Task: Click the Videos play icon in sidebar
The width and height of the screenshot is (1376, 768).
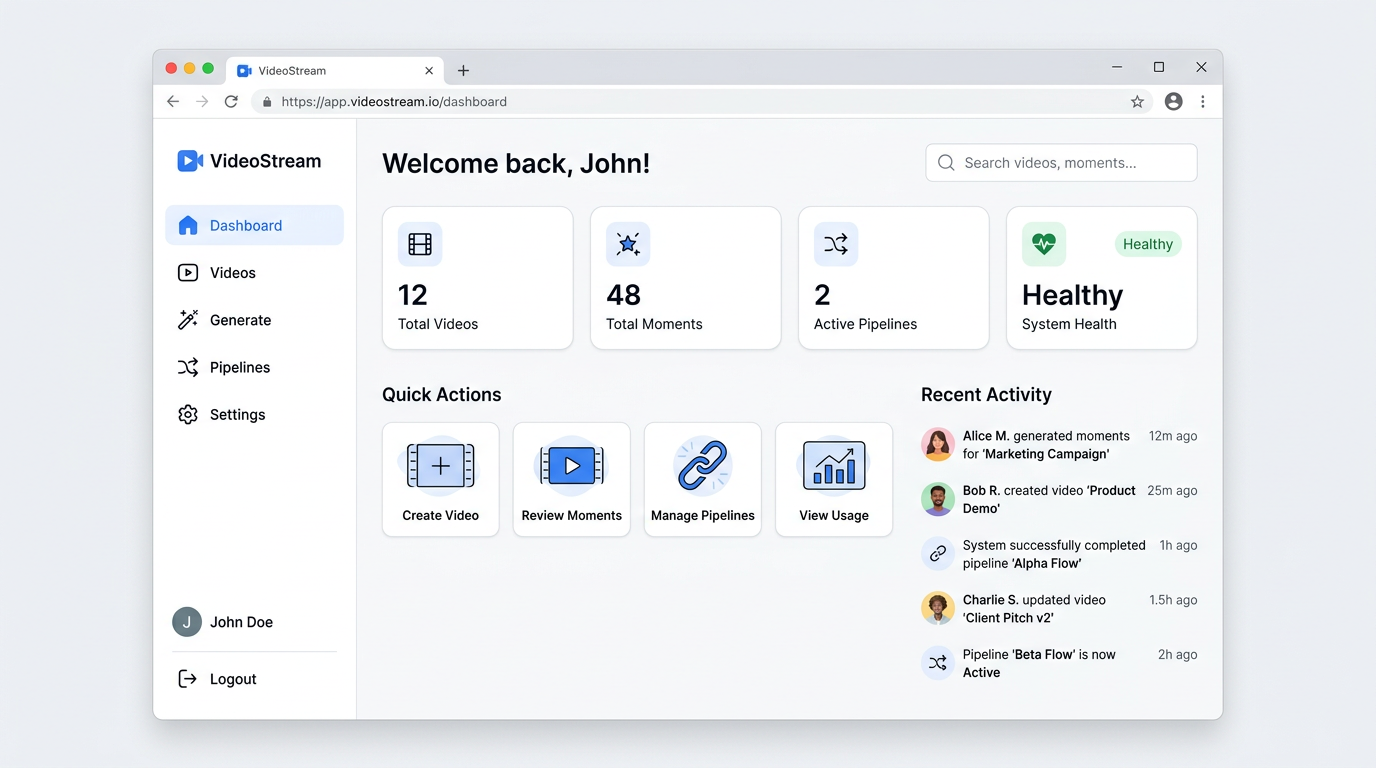Action: coord(188,272)
